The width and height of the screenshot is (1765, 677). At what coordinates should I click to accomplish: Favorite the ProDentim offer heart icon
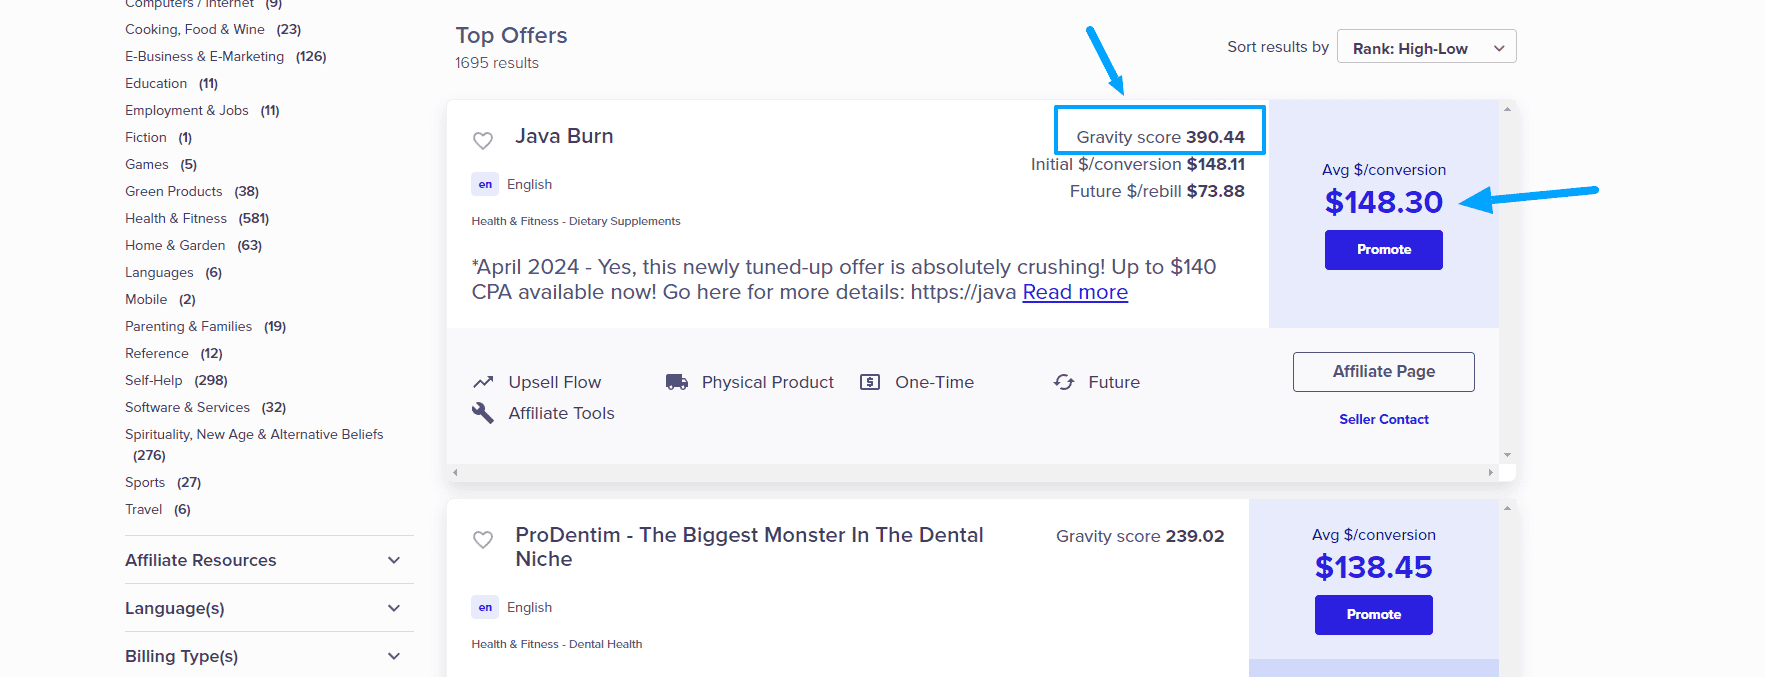coord(483,539)
